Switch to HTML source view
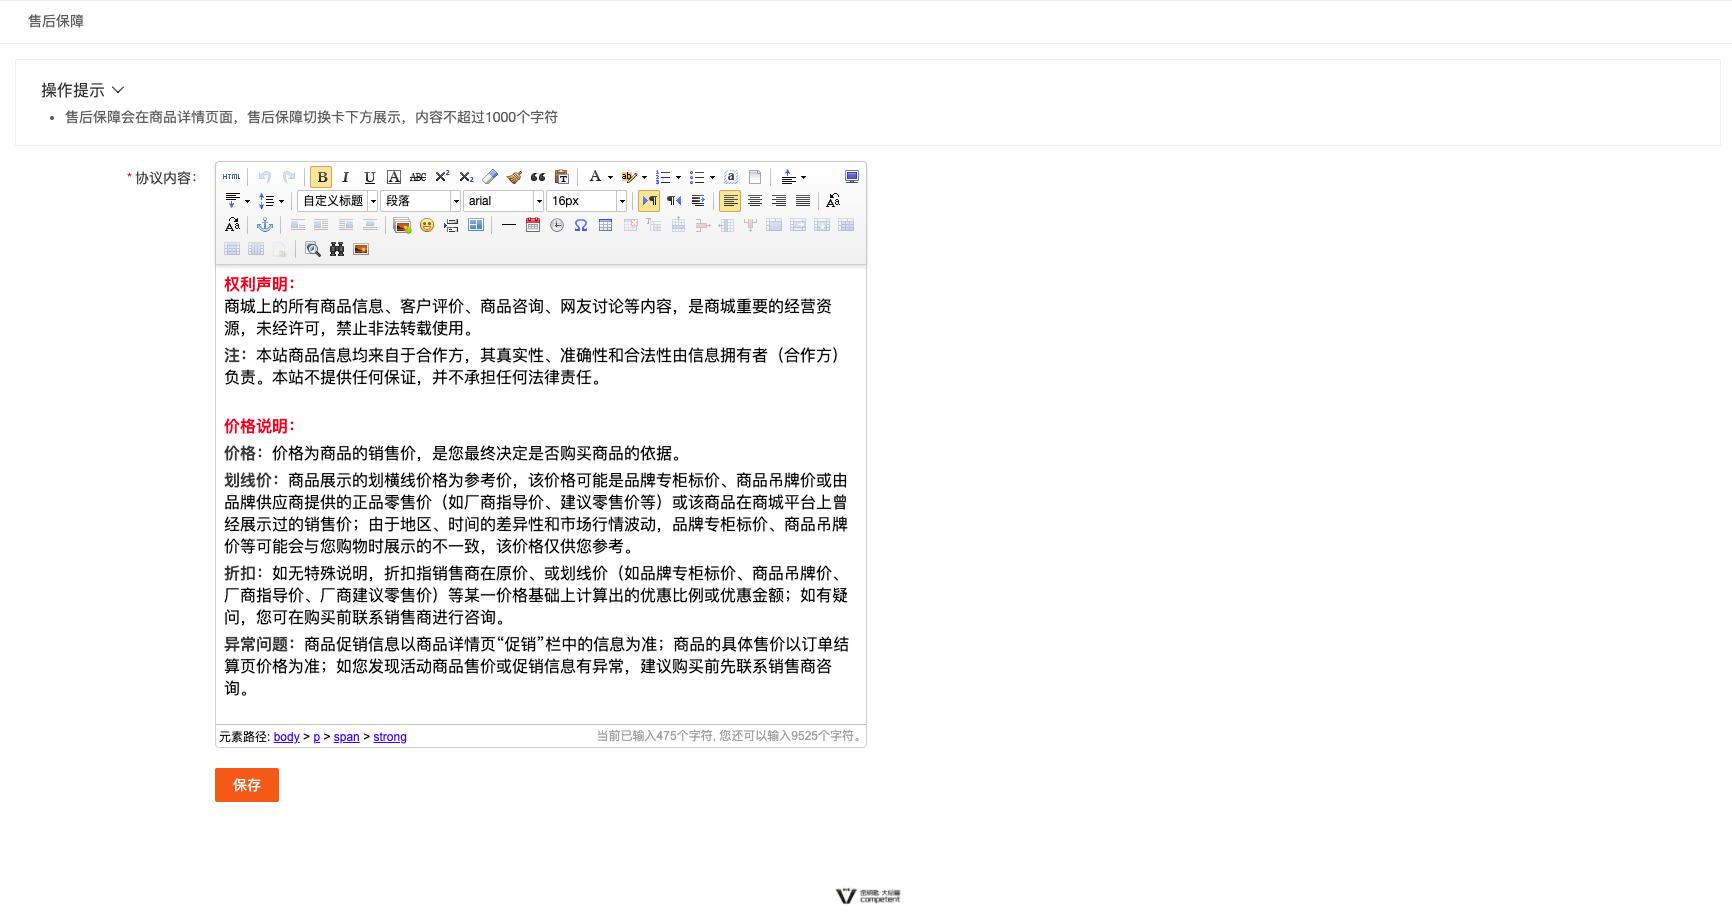Viewport: 1732px width, 917px height. click(x=232, y=177)
